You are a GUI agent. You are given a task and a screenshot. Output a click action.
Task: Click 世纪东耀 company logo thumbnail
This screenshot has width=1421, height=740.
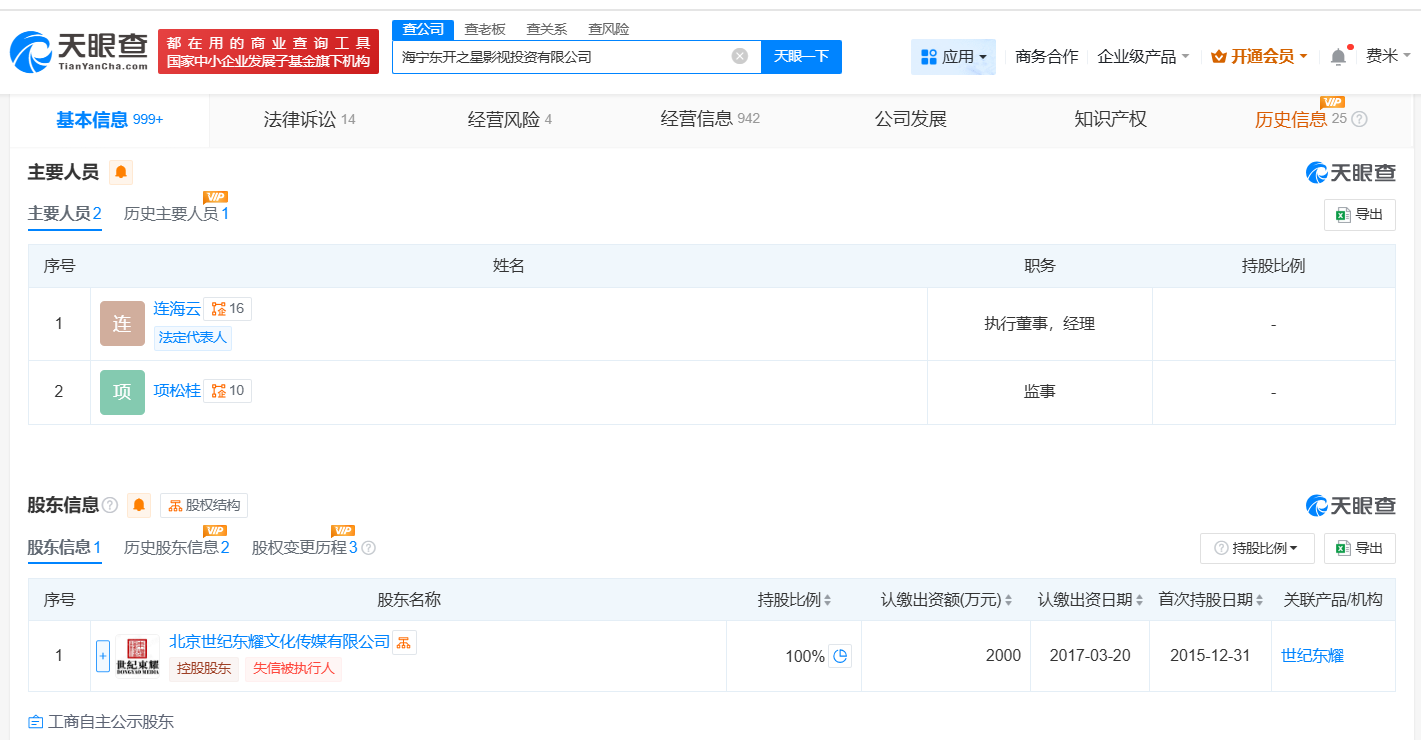[136, 655]
